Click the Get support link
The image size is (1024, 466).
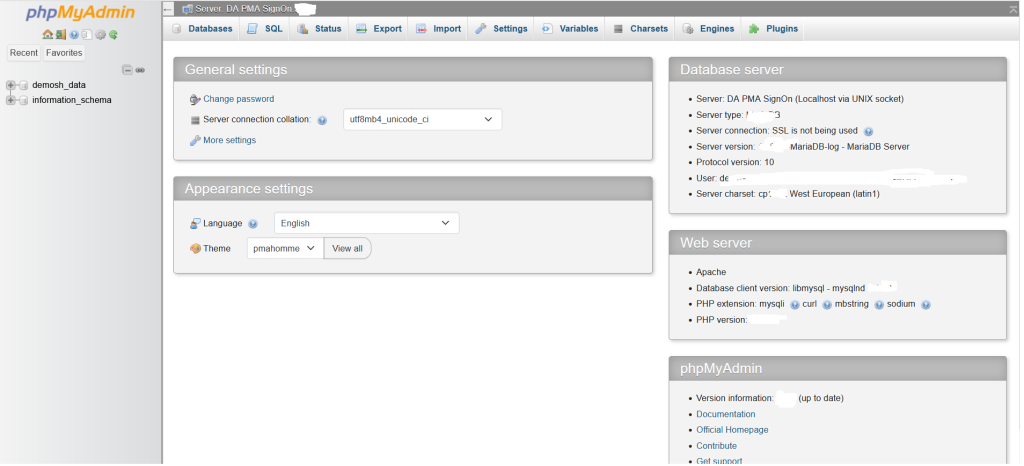[719, 461]
